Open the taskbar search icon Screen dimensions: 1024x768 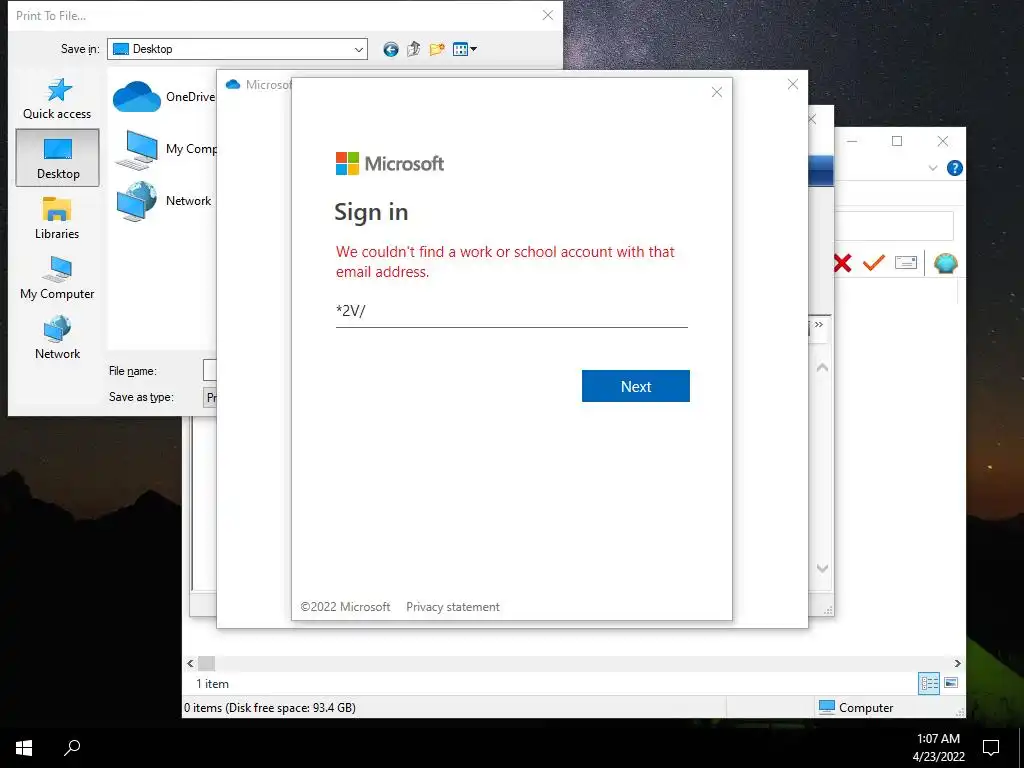[72, 748]
